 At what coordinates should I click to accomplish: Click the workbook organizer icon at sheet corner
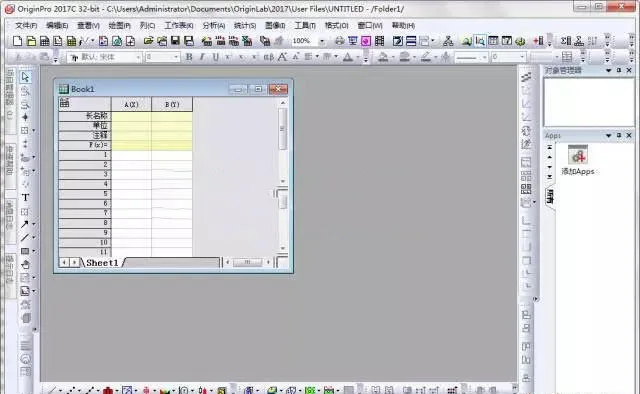(x=64, y=104)
